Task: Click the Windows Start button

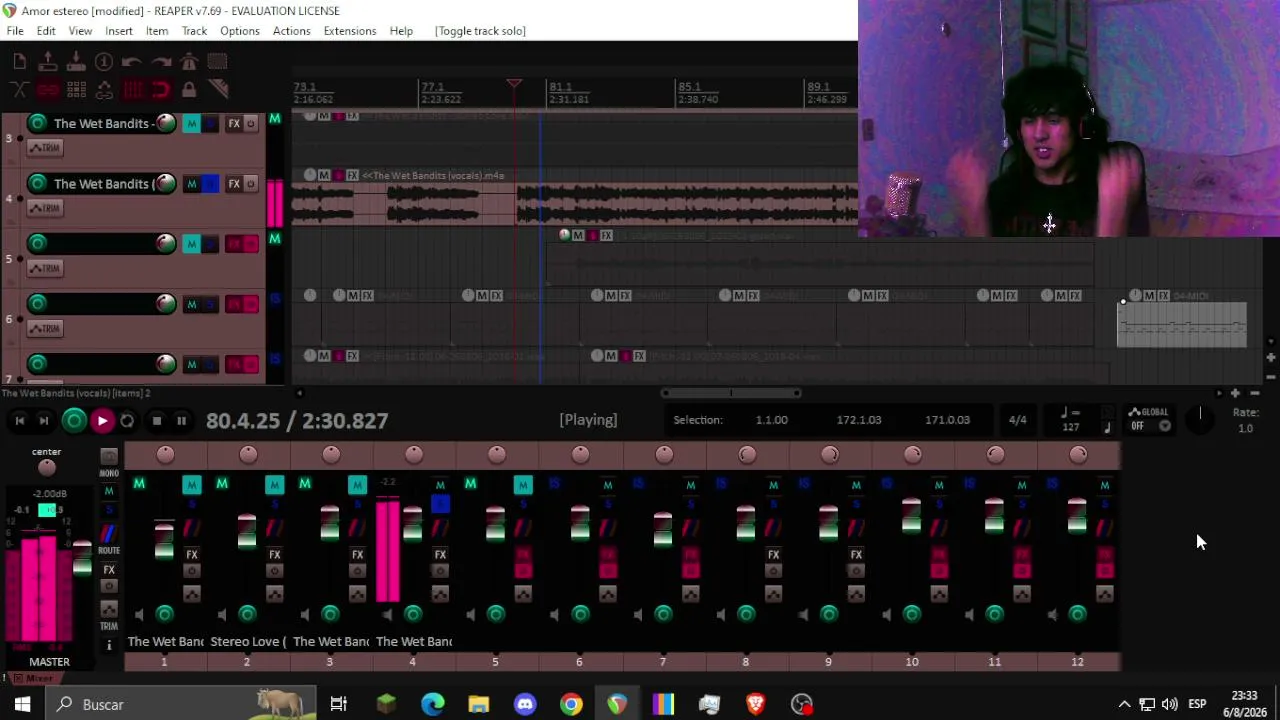Action: coord(22,704)
